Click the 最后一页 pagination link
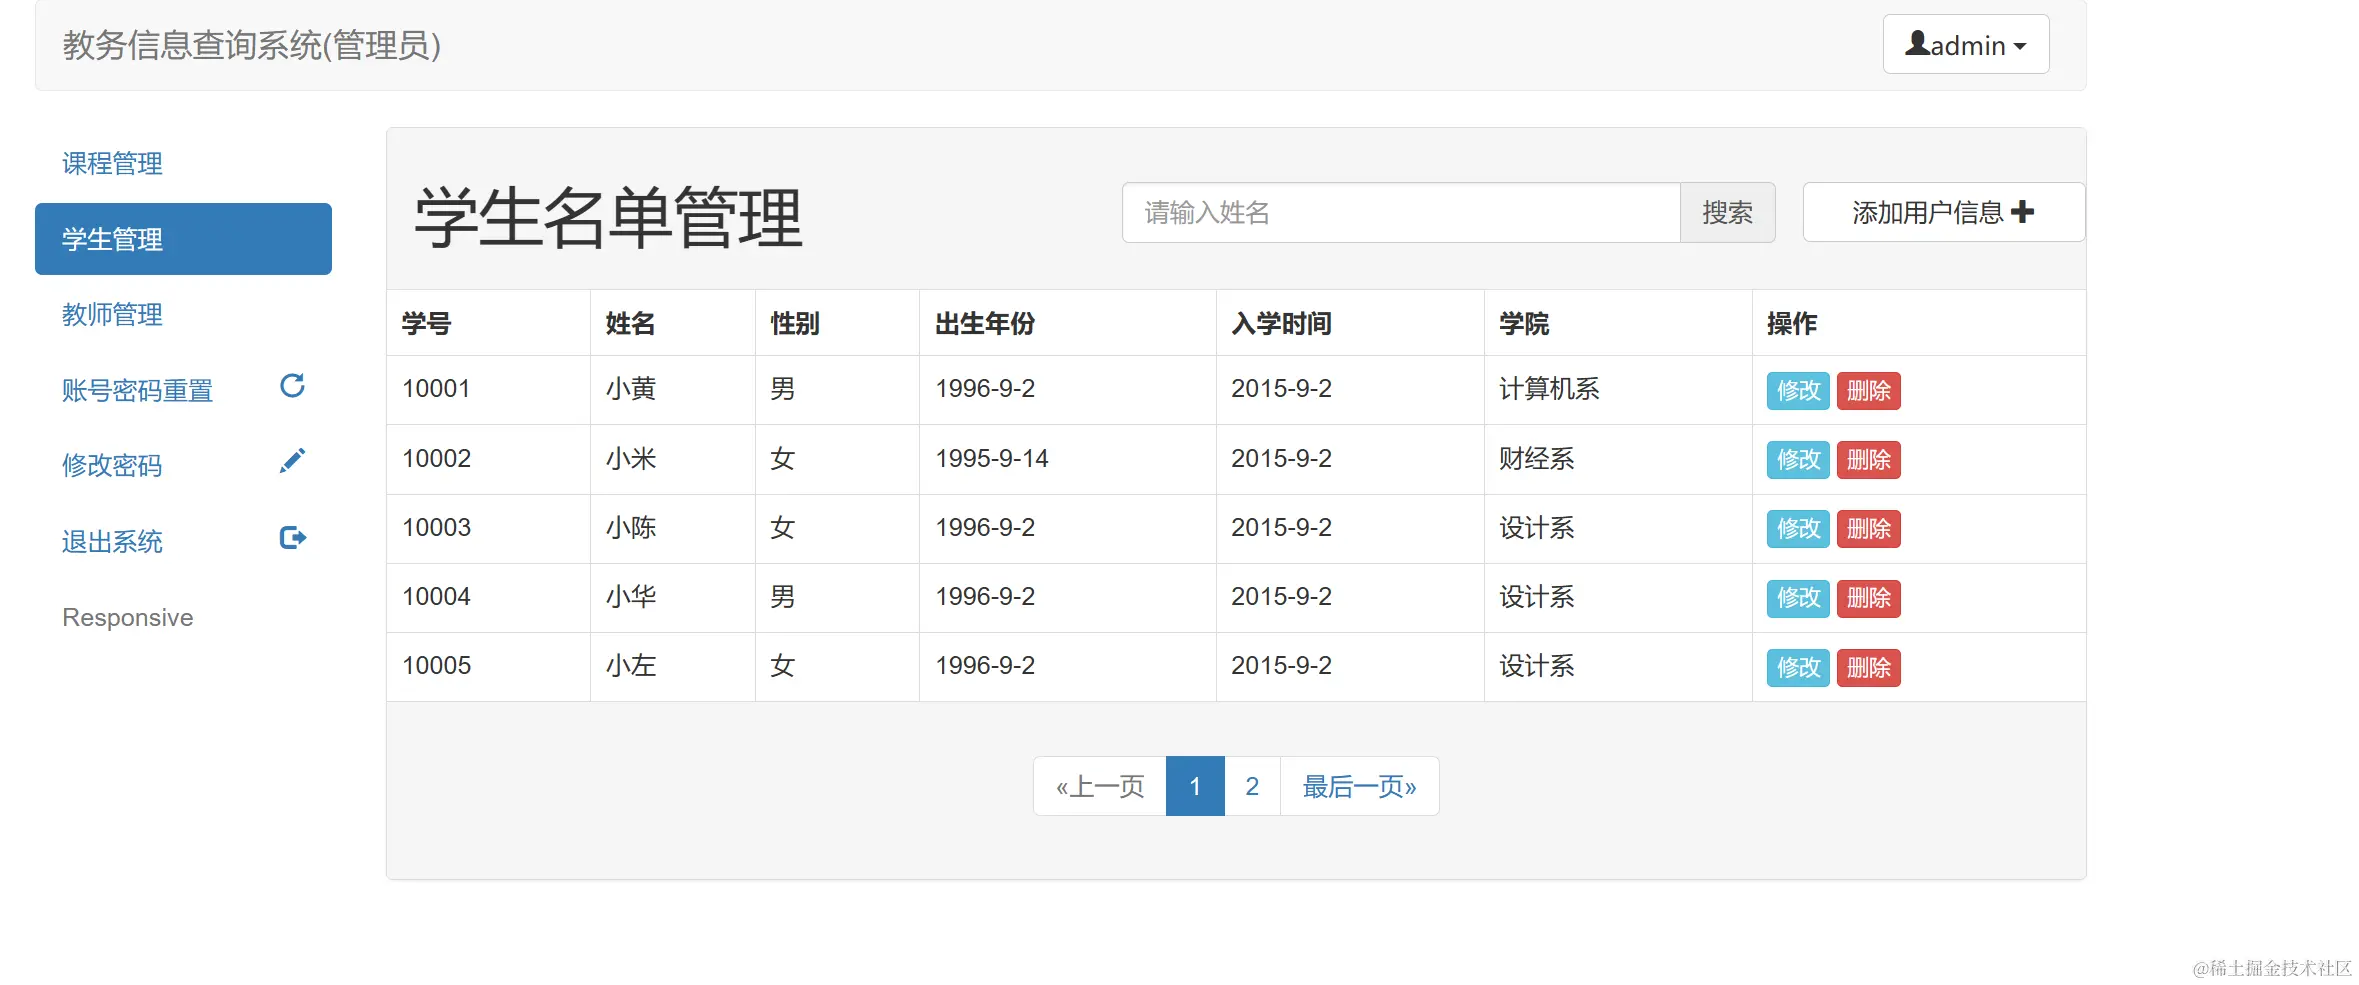Image resolution: width=2359 pixels, height=985 pixels. click(1359, 786)
